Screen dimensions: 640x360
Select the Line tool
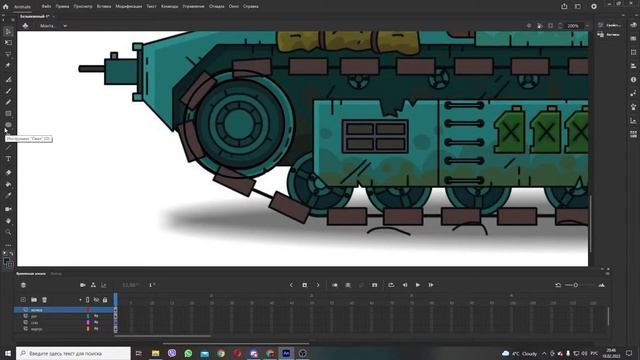(x=8, y=147)
